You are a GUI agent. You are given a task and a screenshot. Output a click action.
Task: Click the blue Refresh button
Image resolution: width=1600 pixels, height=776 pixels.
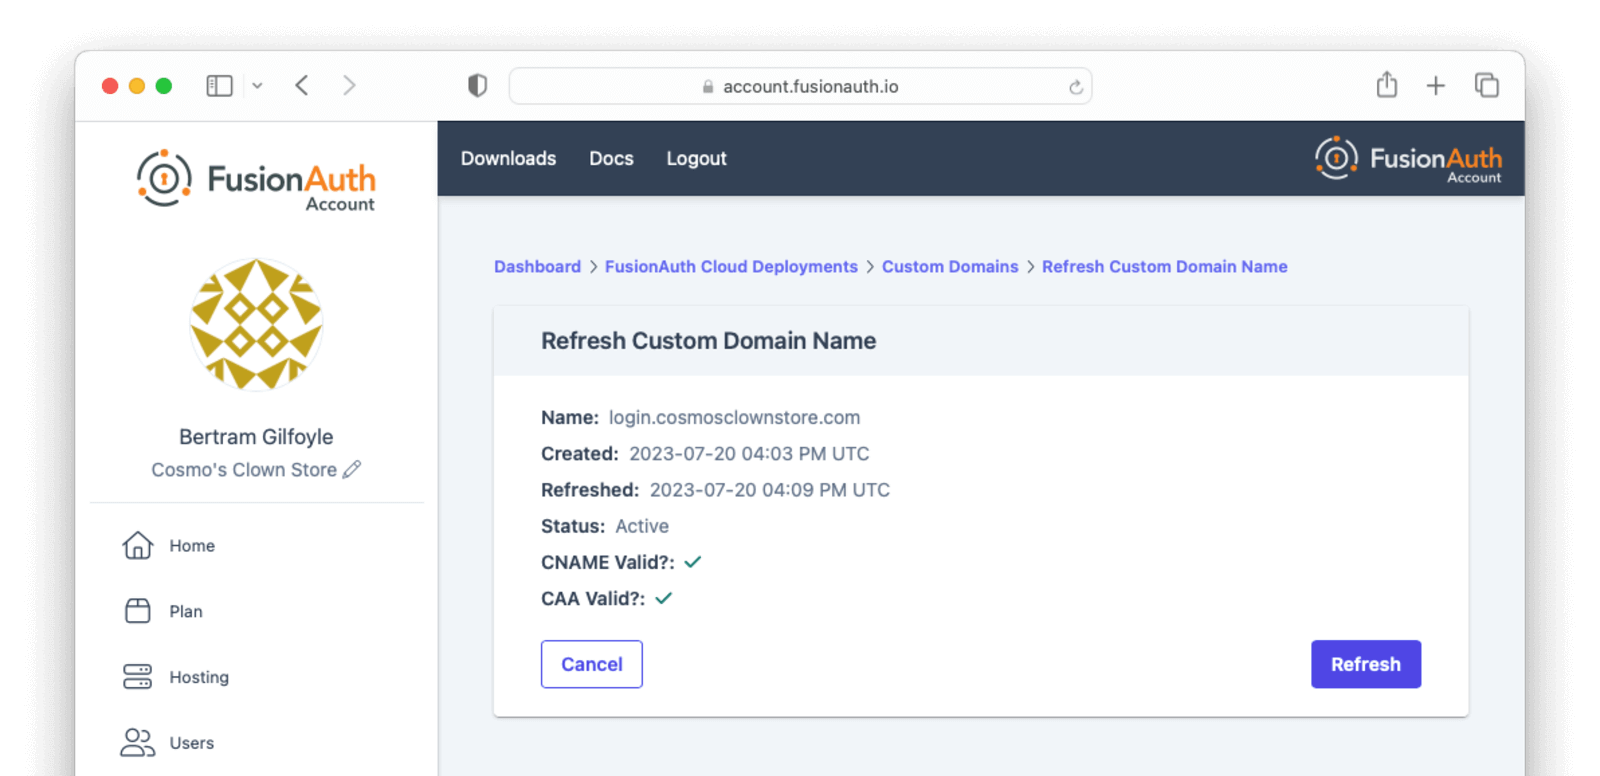click(1366, 664)
